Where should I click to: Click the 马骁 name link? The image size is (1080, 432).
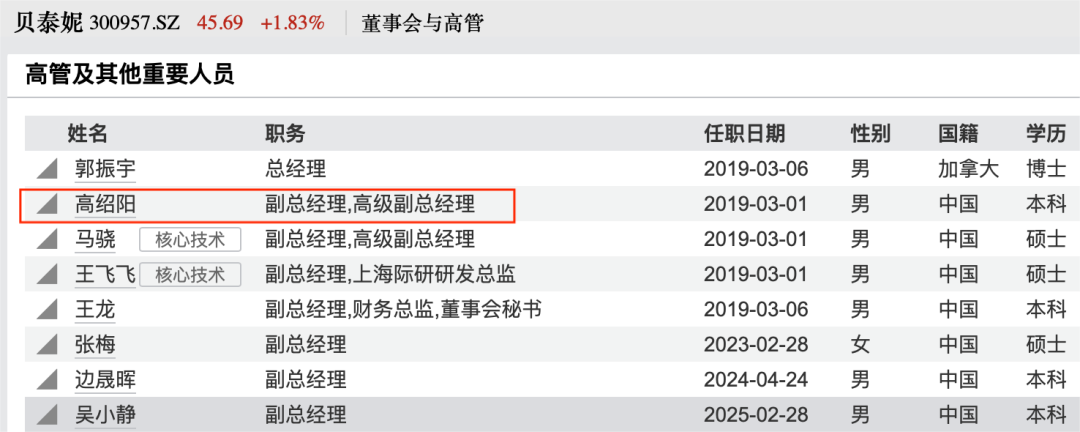[95, 239]
